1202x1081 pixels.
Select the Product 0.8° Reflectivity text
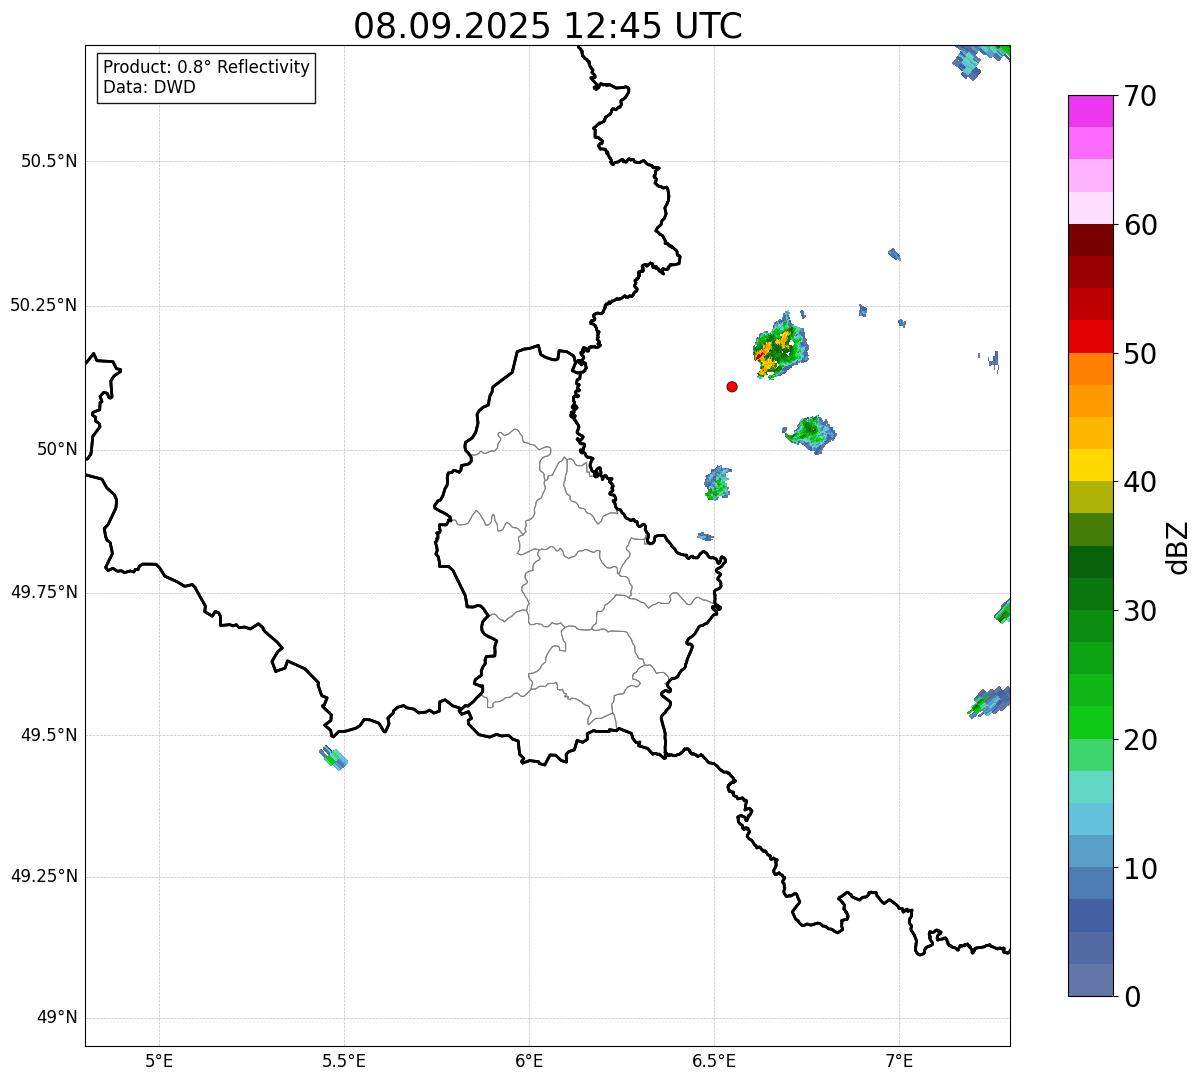point(206,67)
